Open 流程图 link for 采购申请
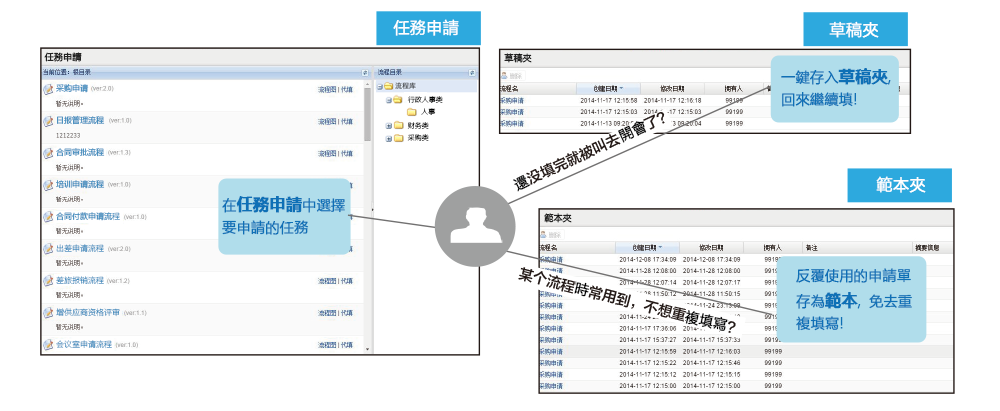The width and height of the screenshot is (1000, 411). click(326, 89)
